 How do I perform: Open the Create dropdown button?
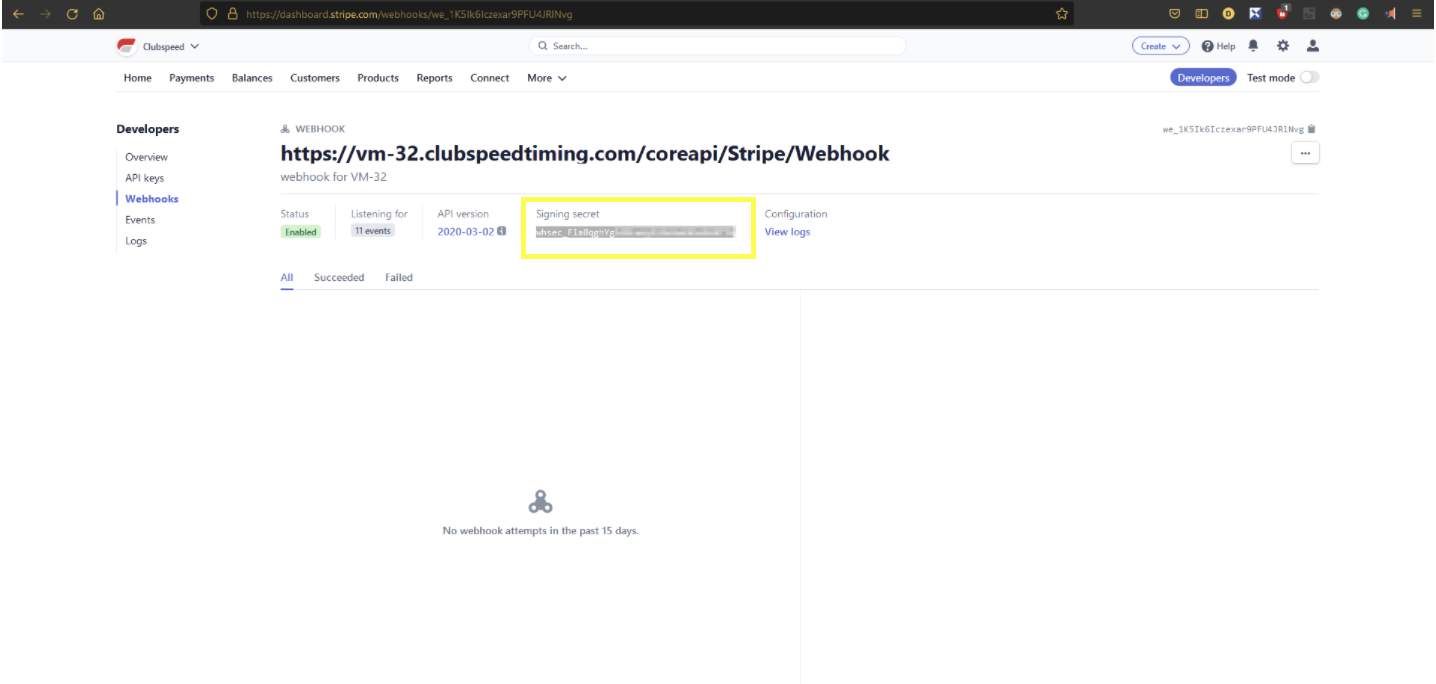click(1160, 46)
